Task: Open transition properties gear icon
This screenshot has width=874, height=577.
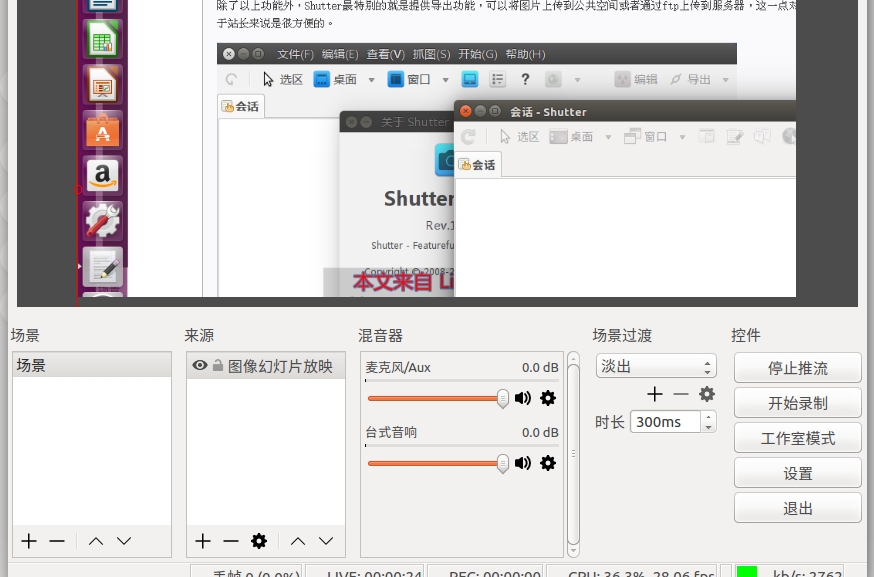Action: (x=707, y=394)
